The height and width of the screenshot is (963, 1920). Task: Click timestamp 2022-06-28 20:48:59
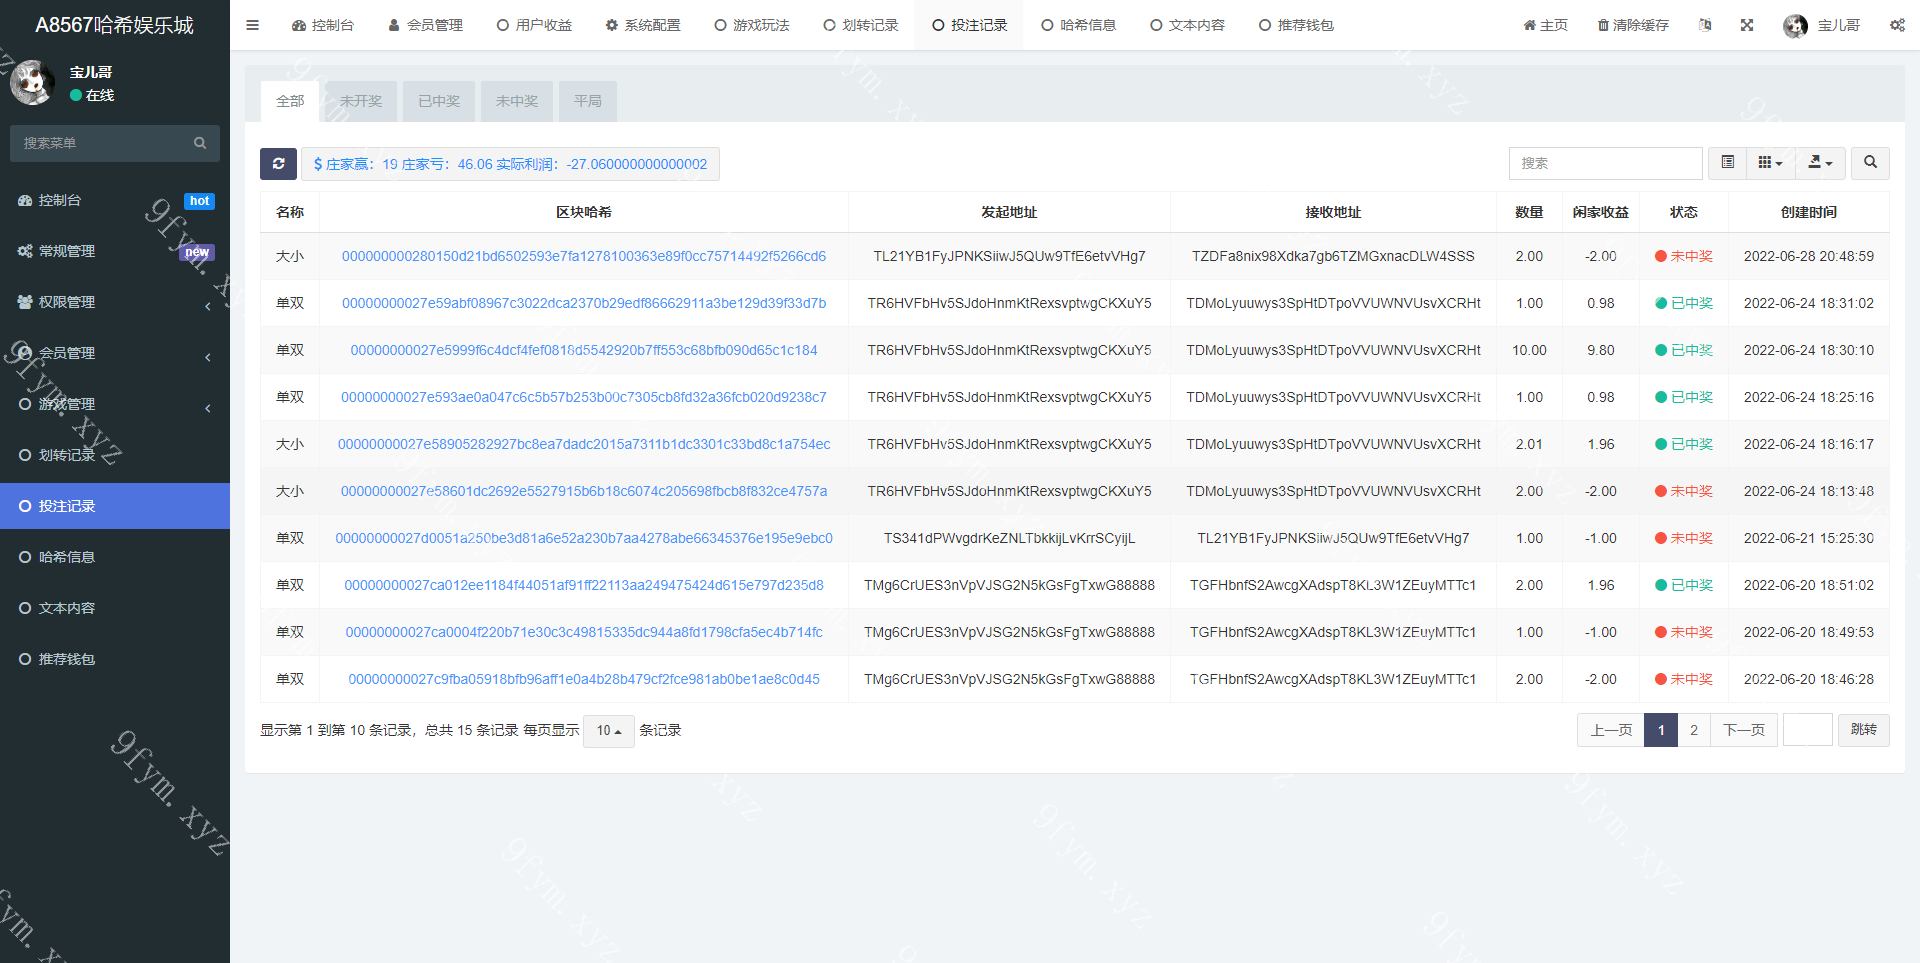click(x=1808, y=256)
